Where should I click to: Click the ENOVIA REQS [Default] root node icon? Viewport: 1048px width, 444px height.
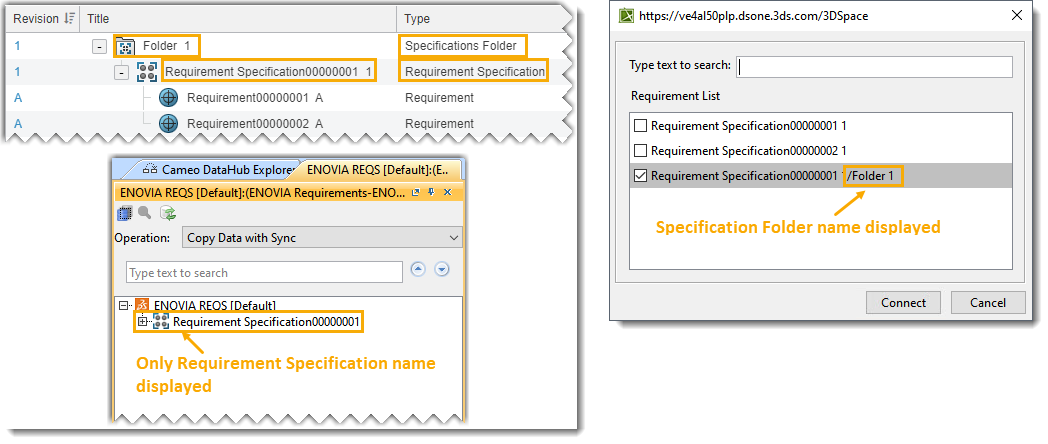coord(142,305)
